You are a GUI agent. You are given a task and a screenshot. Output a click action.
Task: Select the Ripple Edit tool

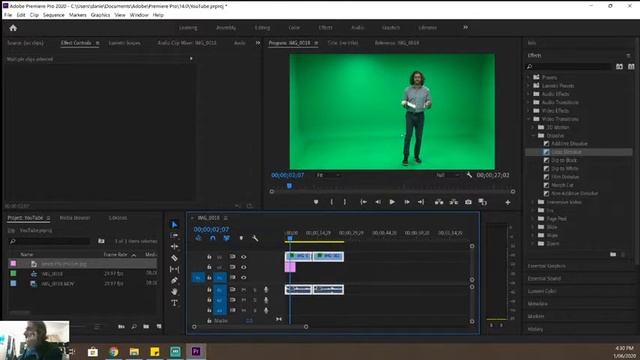(x=174, y=247)
